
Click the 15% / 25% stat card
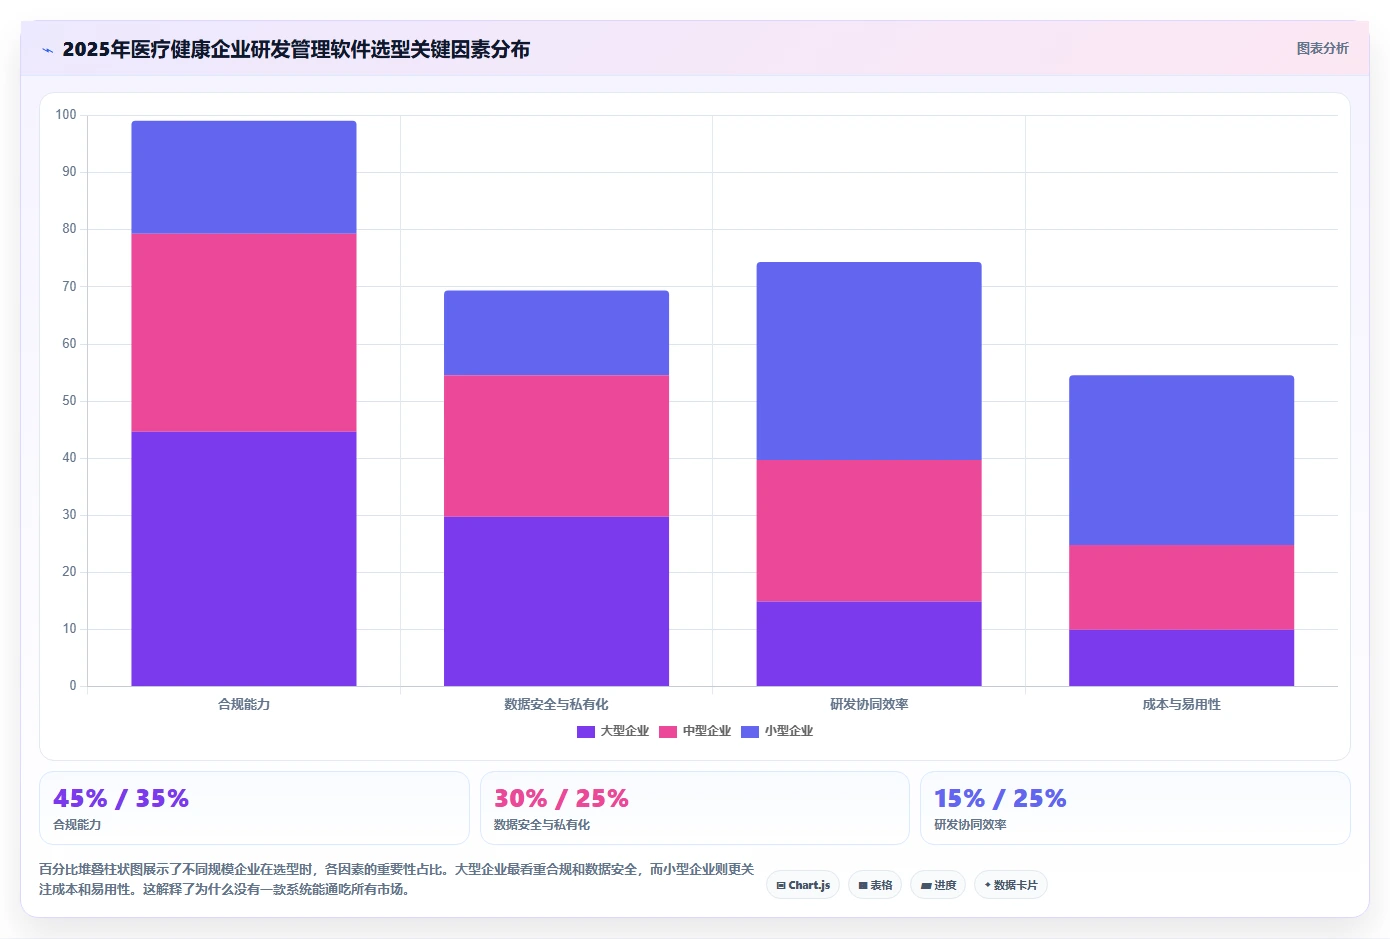coord(1135,808)
